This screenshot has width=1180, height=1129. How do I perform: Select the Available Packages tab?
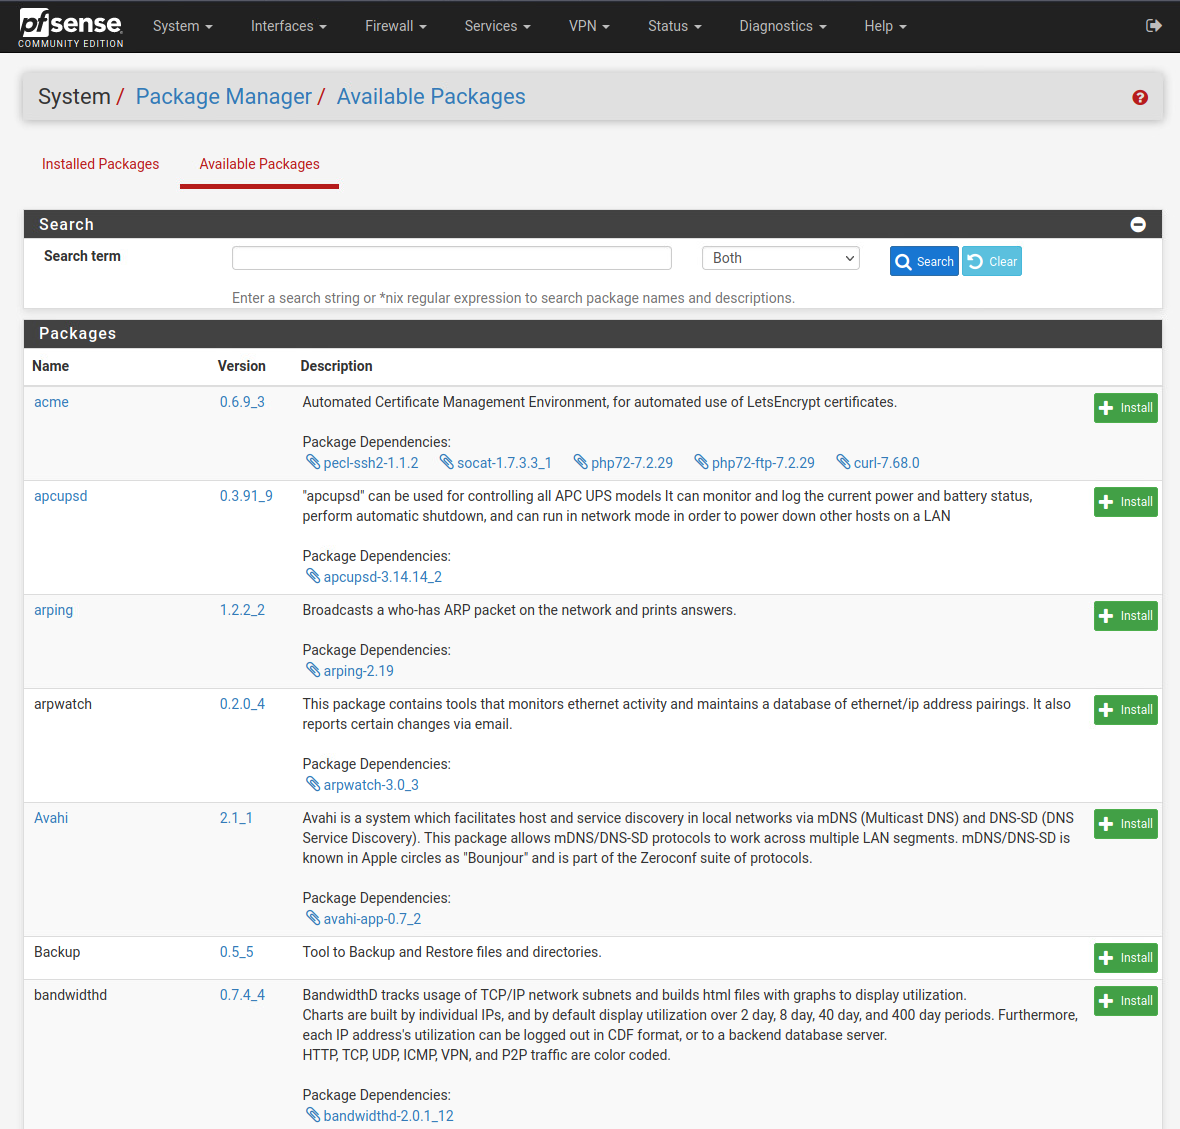tap(260, 164)
